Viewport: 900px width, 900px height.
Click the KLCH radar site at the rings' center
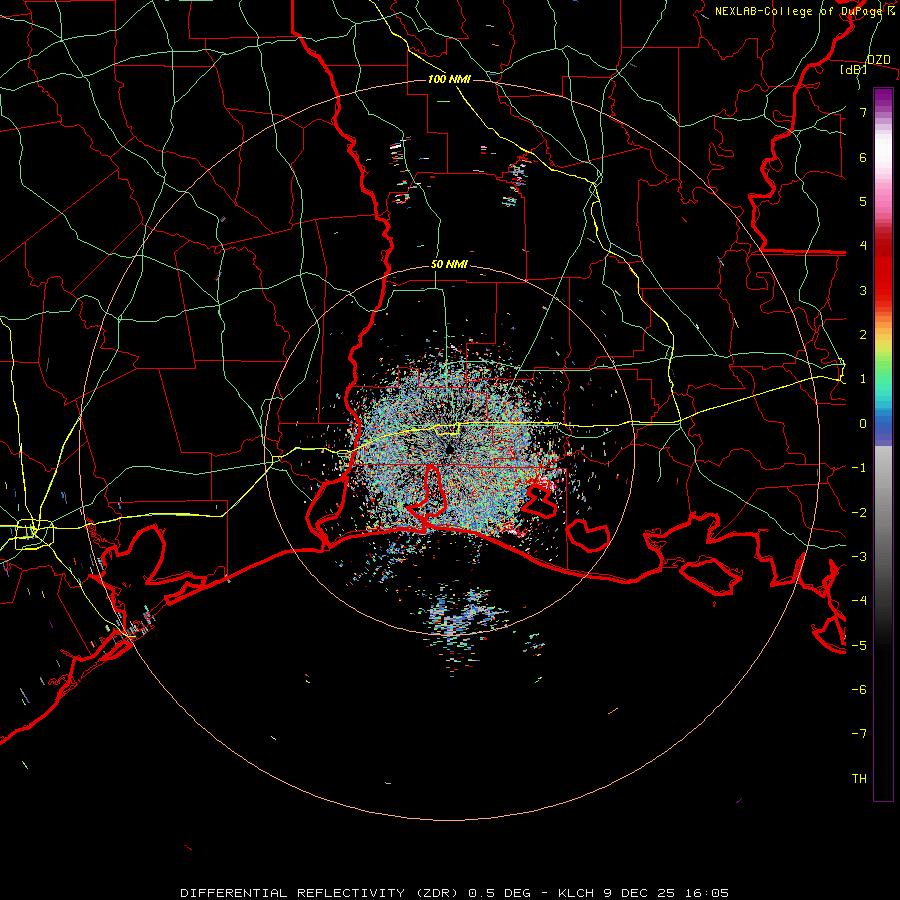click(x=449, y=449)
